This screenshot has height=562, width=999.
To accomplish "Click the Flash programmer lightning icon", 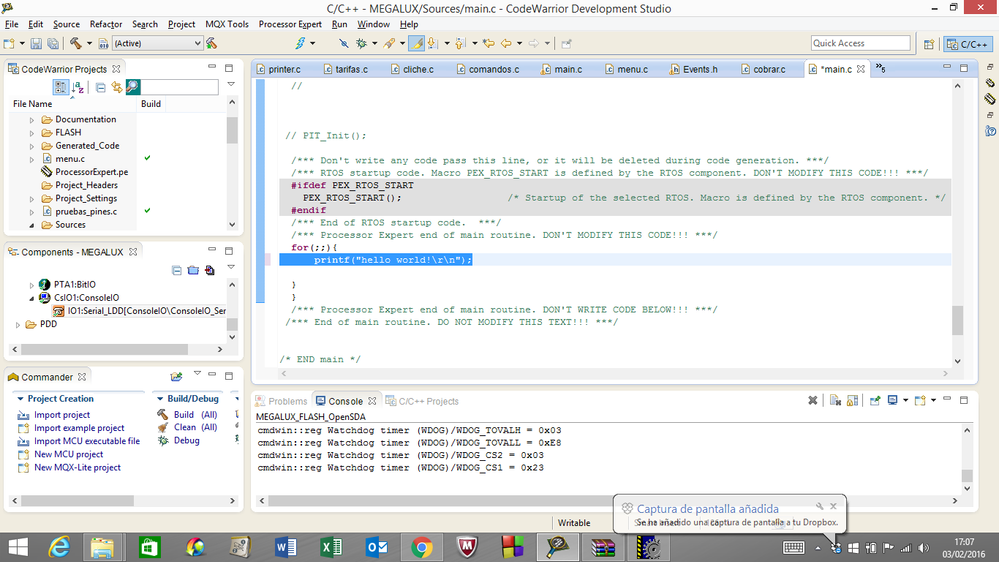I will [300, 43].
